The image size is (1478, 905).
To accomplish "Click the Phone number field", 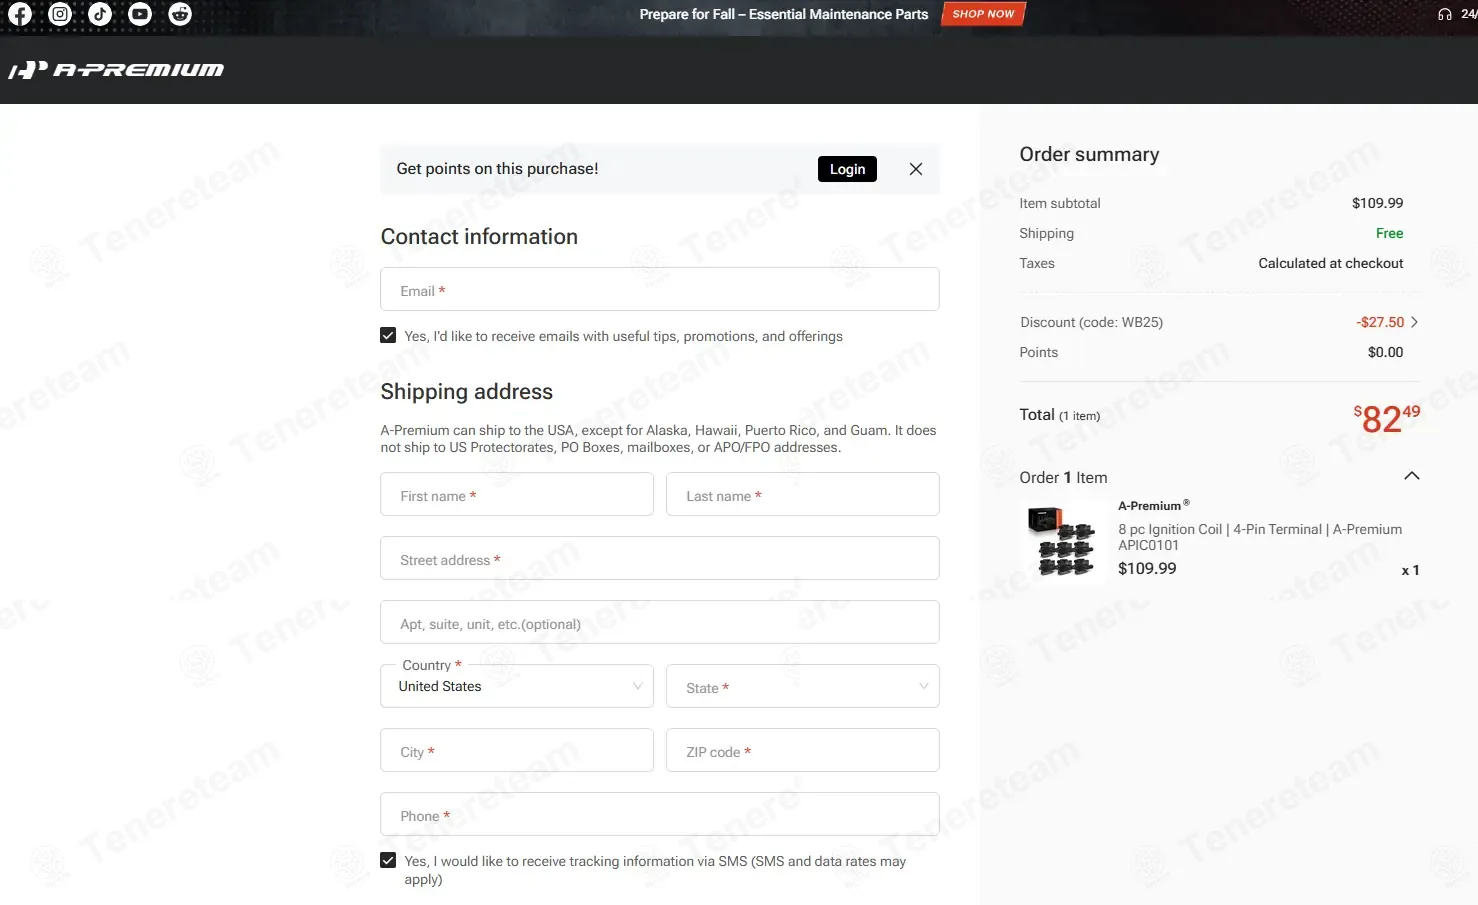I will coord(660,814).
